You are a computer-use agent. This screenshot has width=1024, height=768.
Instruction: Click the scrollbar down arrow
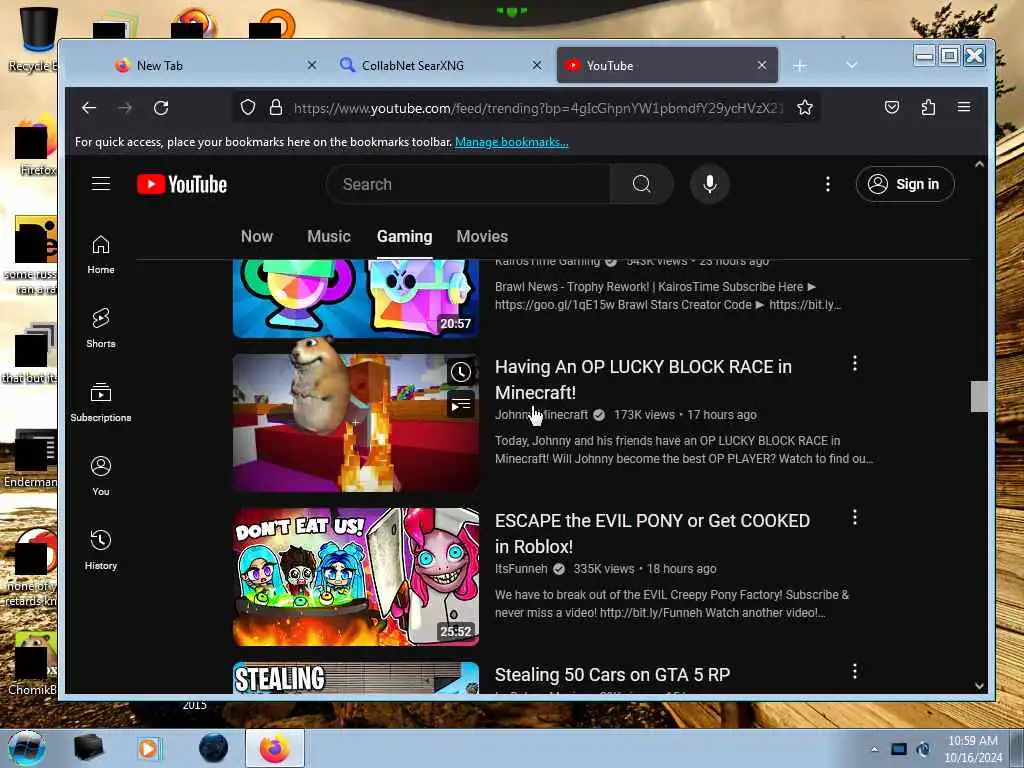[x=979, y=686]
